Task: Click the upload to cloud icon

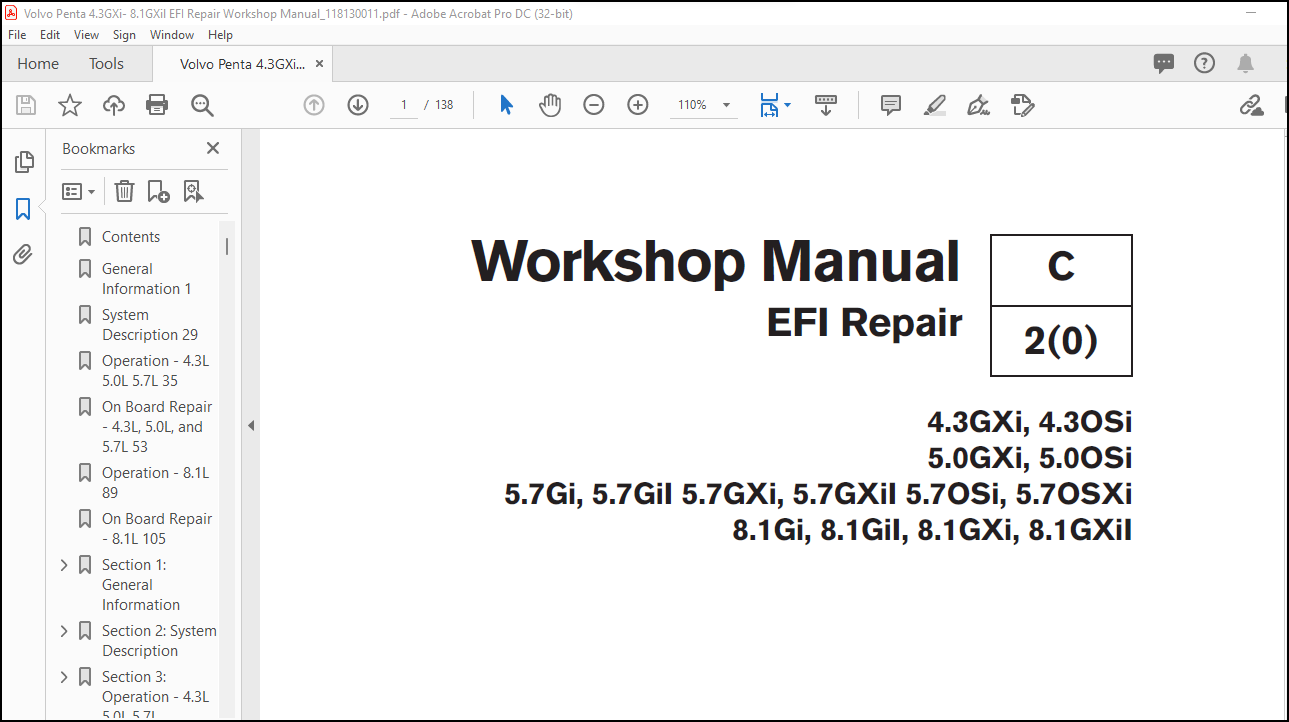Action: [114, 105]
